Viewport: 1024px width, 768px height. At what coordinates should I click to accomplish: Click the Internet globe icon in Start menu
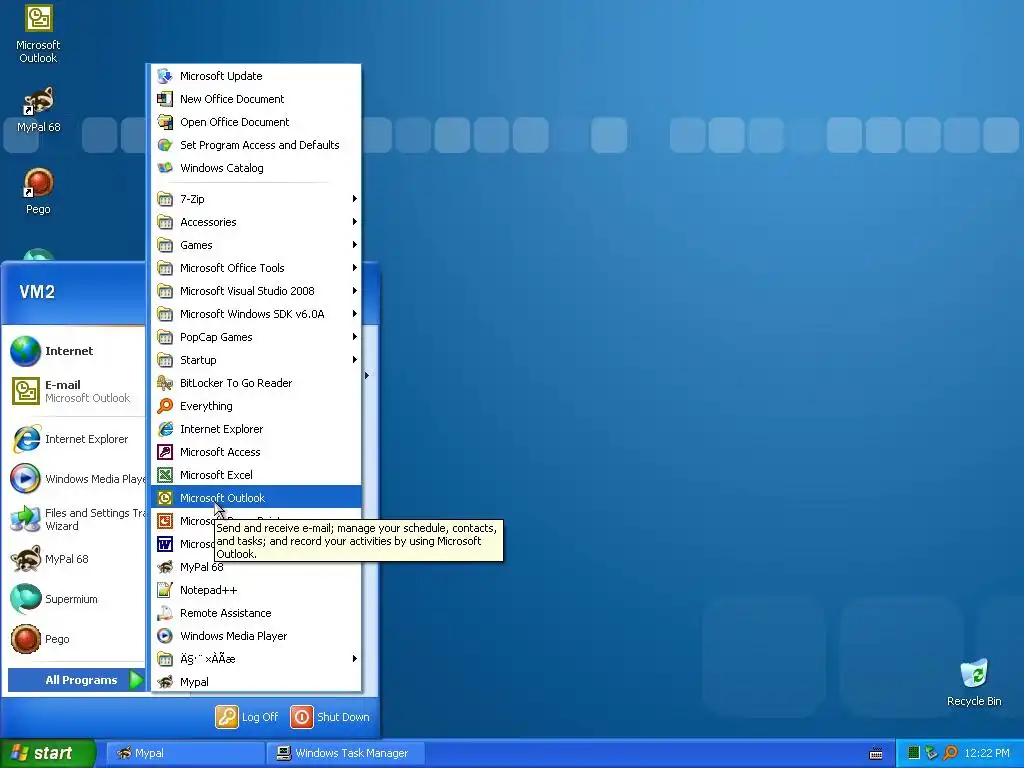click(x=25, y=351)
